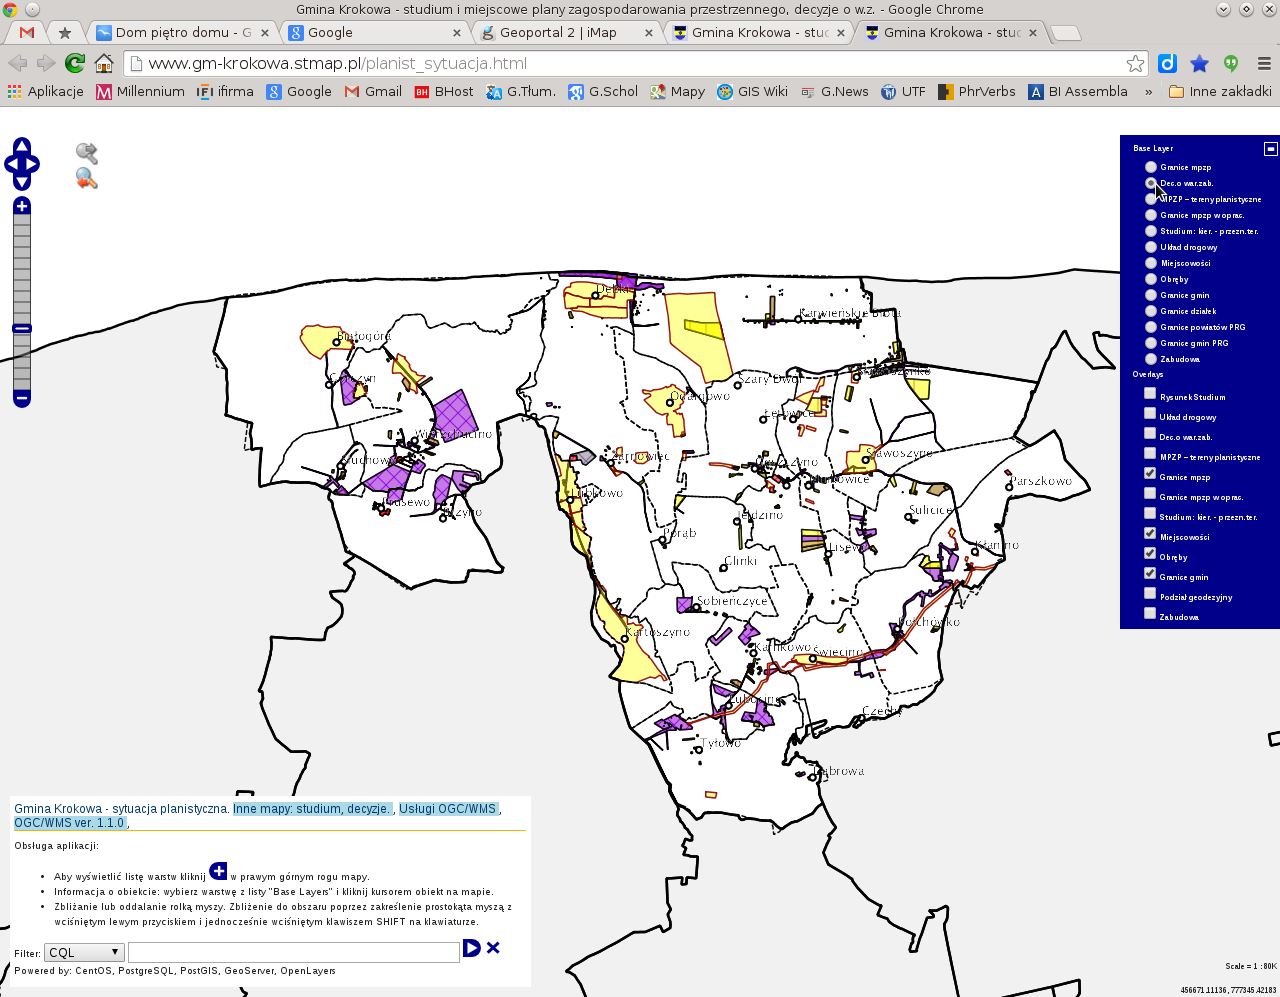The width and height of the screenshot is (1280, 997).
Task: Focus the filter text input field
Action: coord(294,953)
